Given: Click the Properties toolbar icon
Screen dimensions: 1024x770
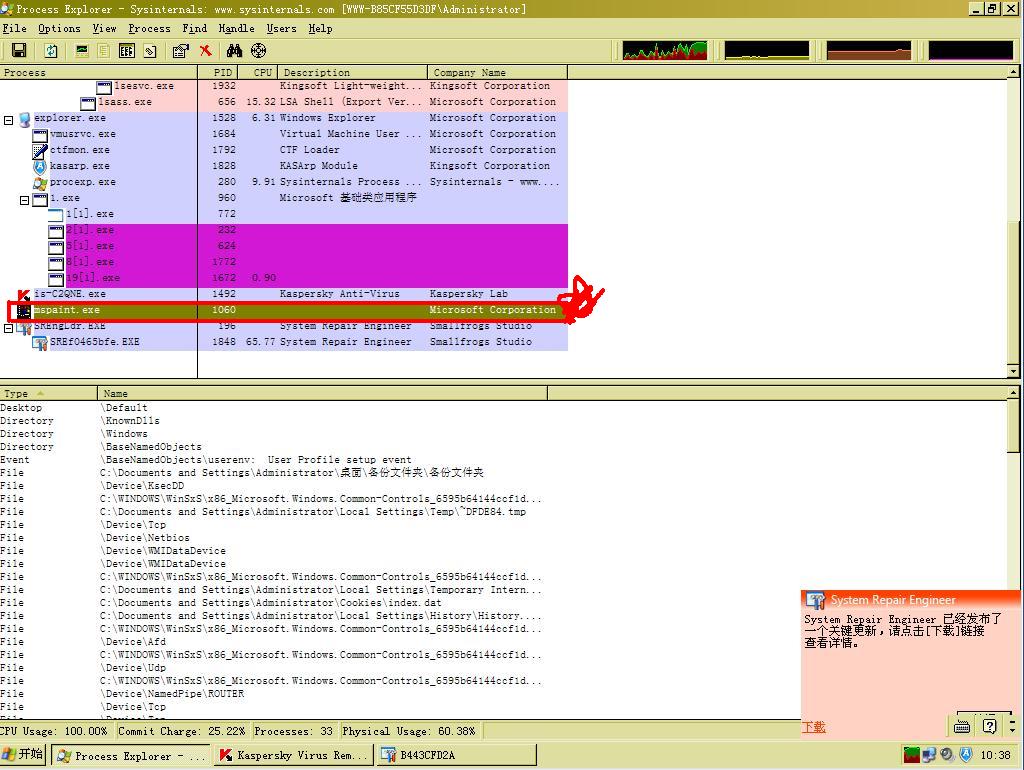Looking at the screenshot, I should point(180,50).
